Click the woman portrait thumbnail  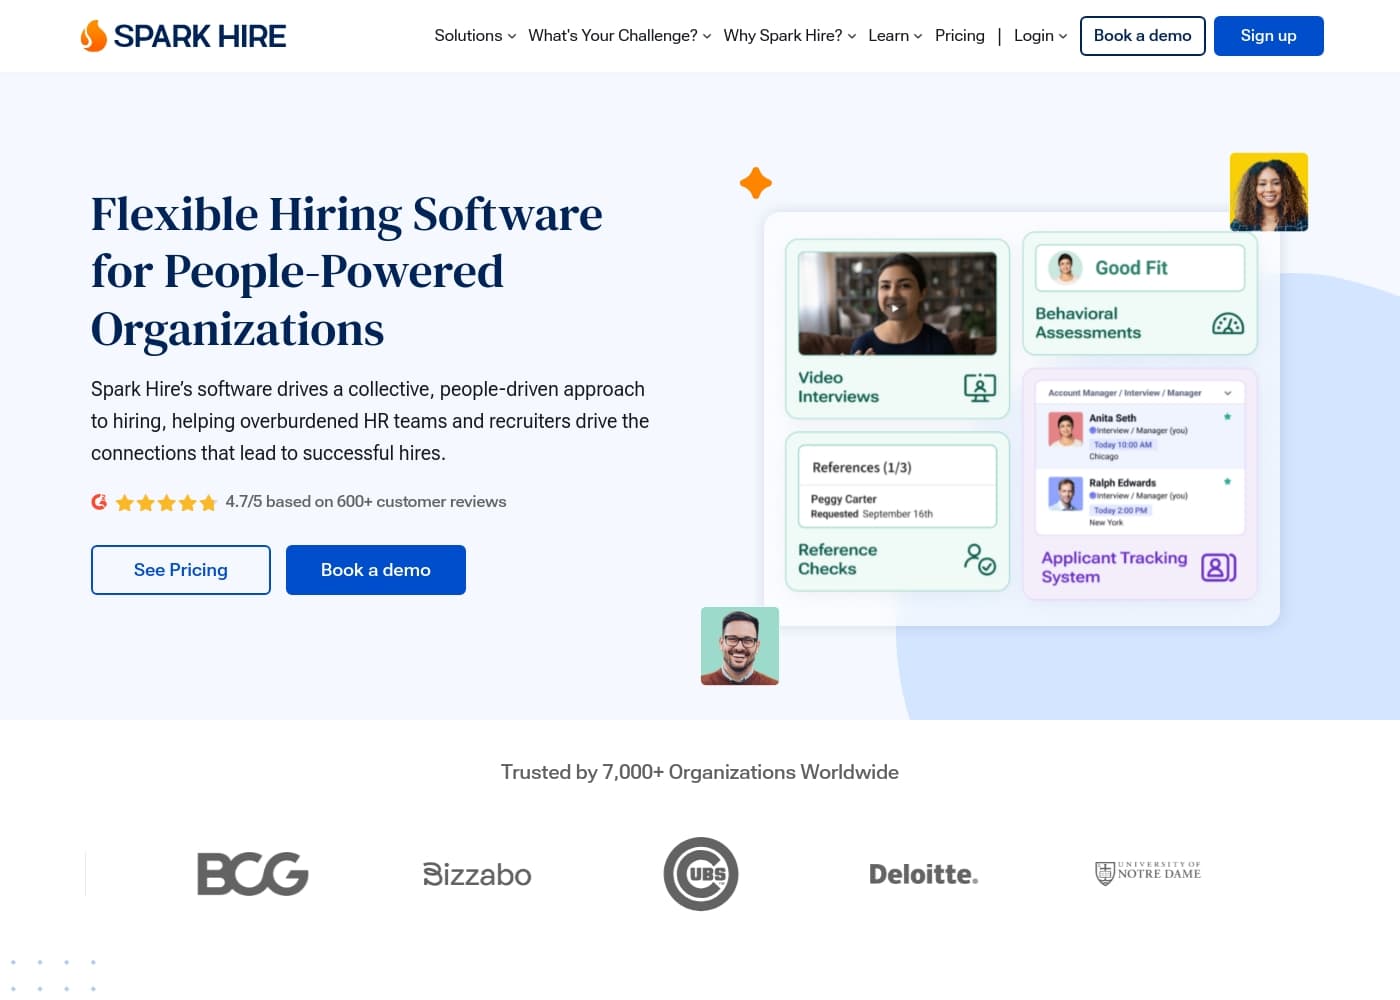click(x=1269, y=192)
